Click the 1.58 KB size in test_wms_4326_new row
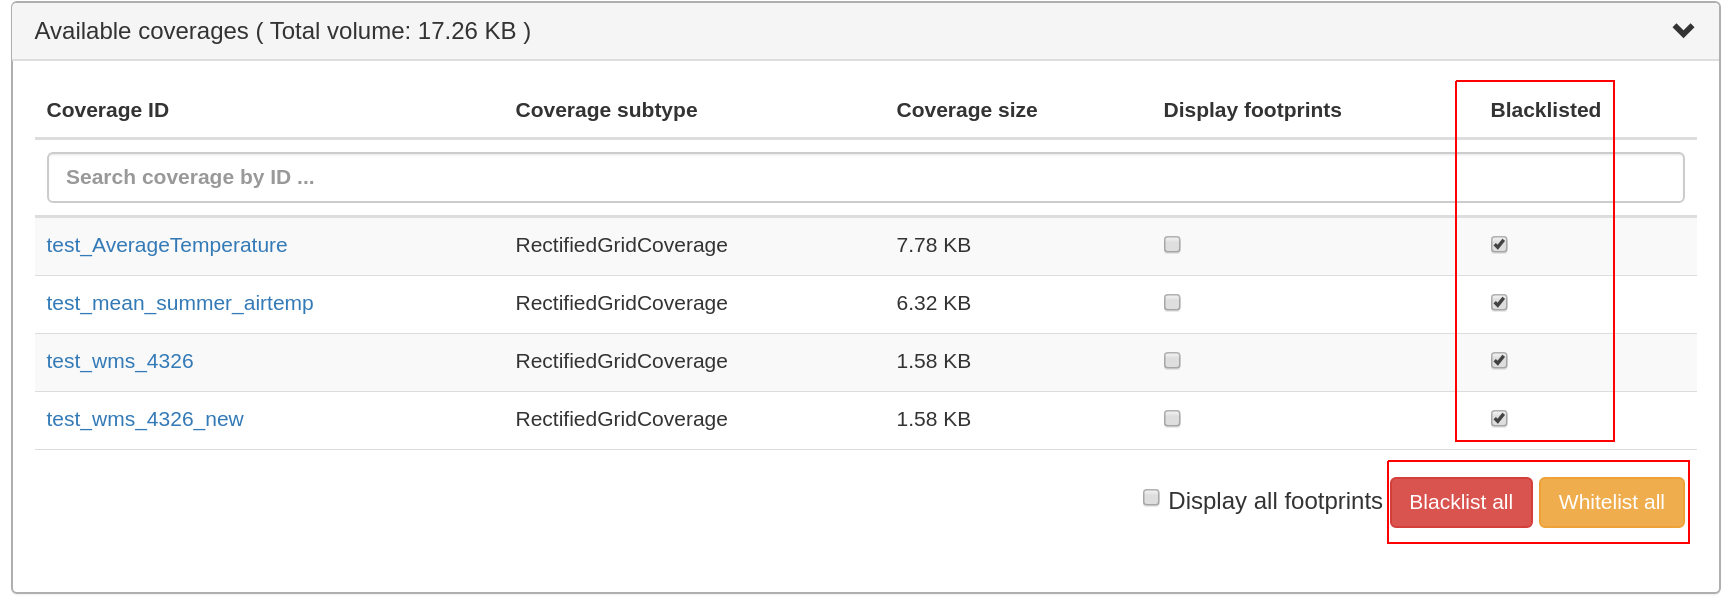The image size is (1735, 600). coord(933,419)
